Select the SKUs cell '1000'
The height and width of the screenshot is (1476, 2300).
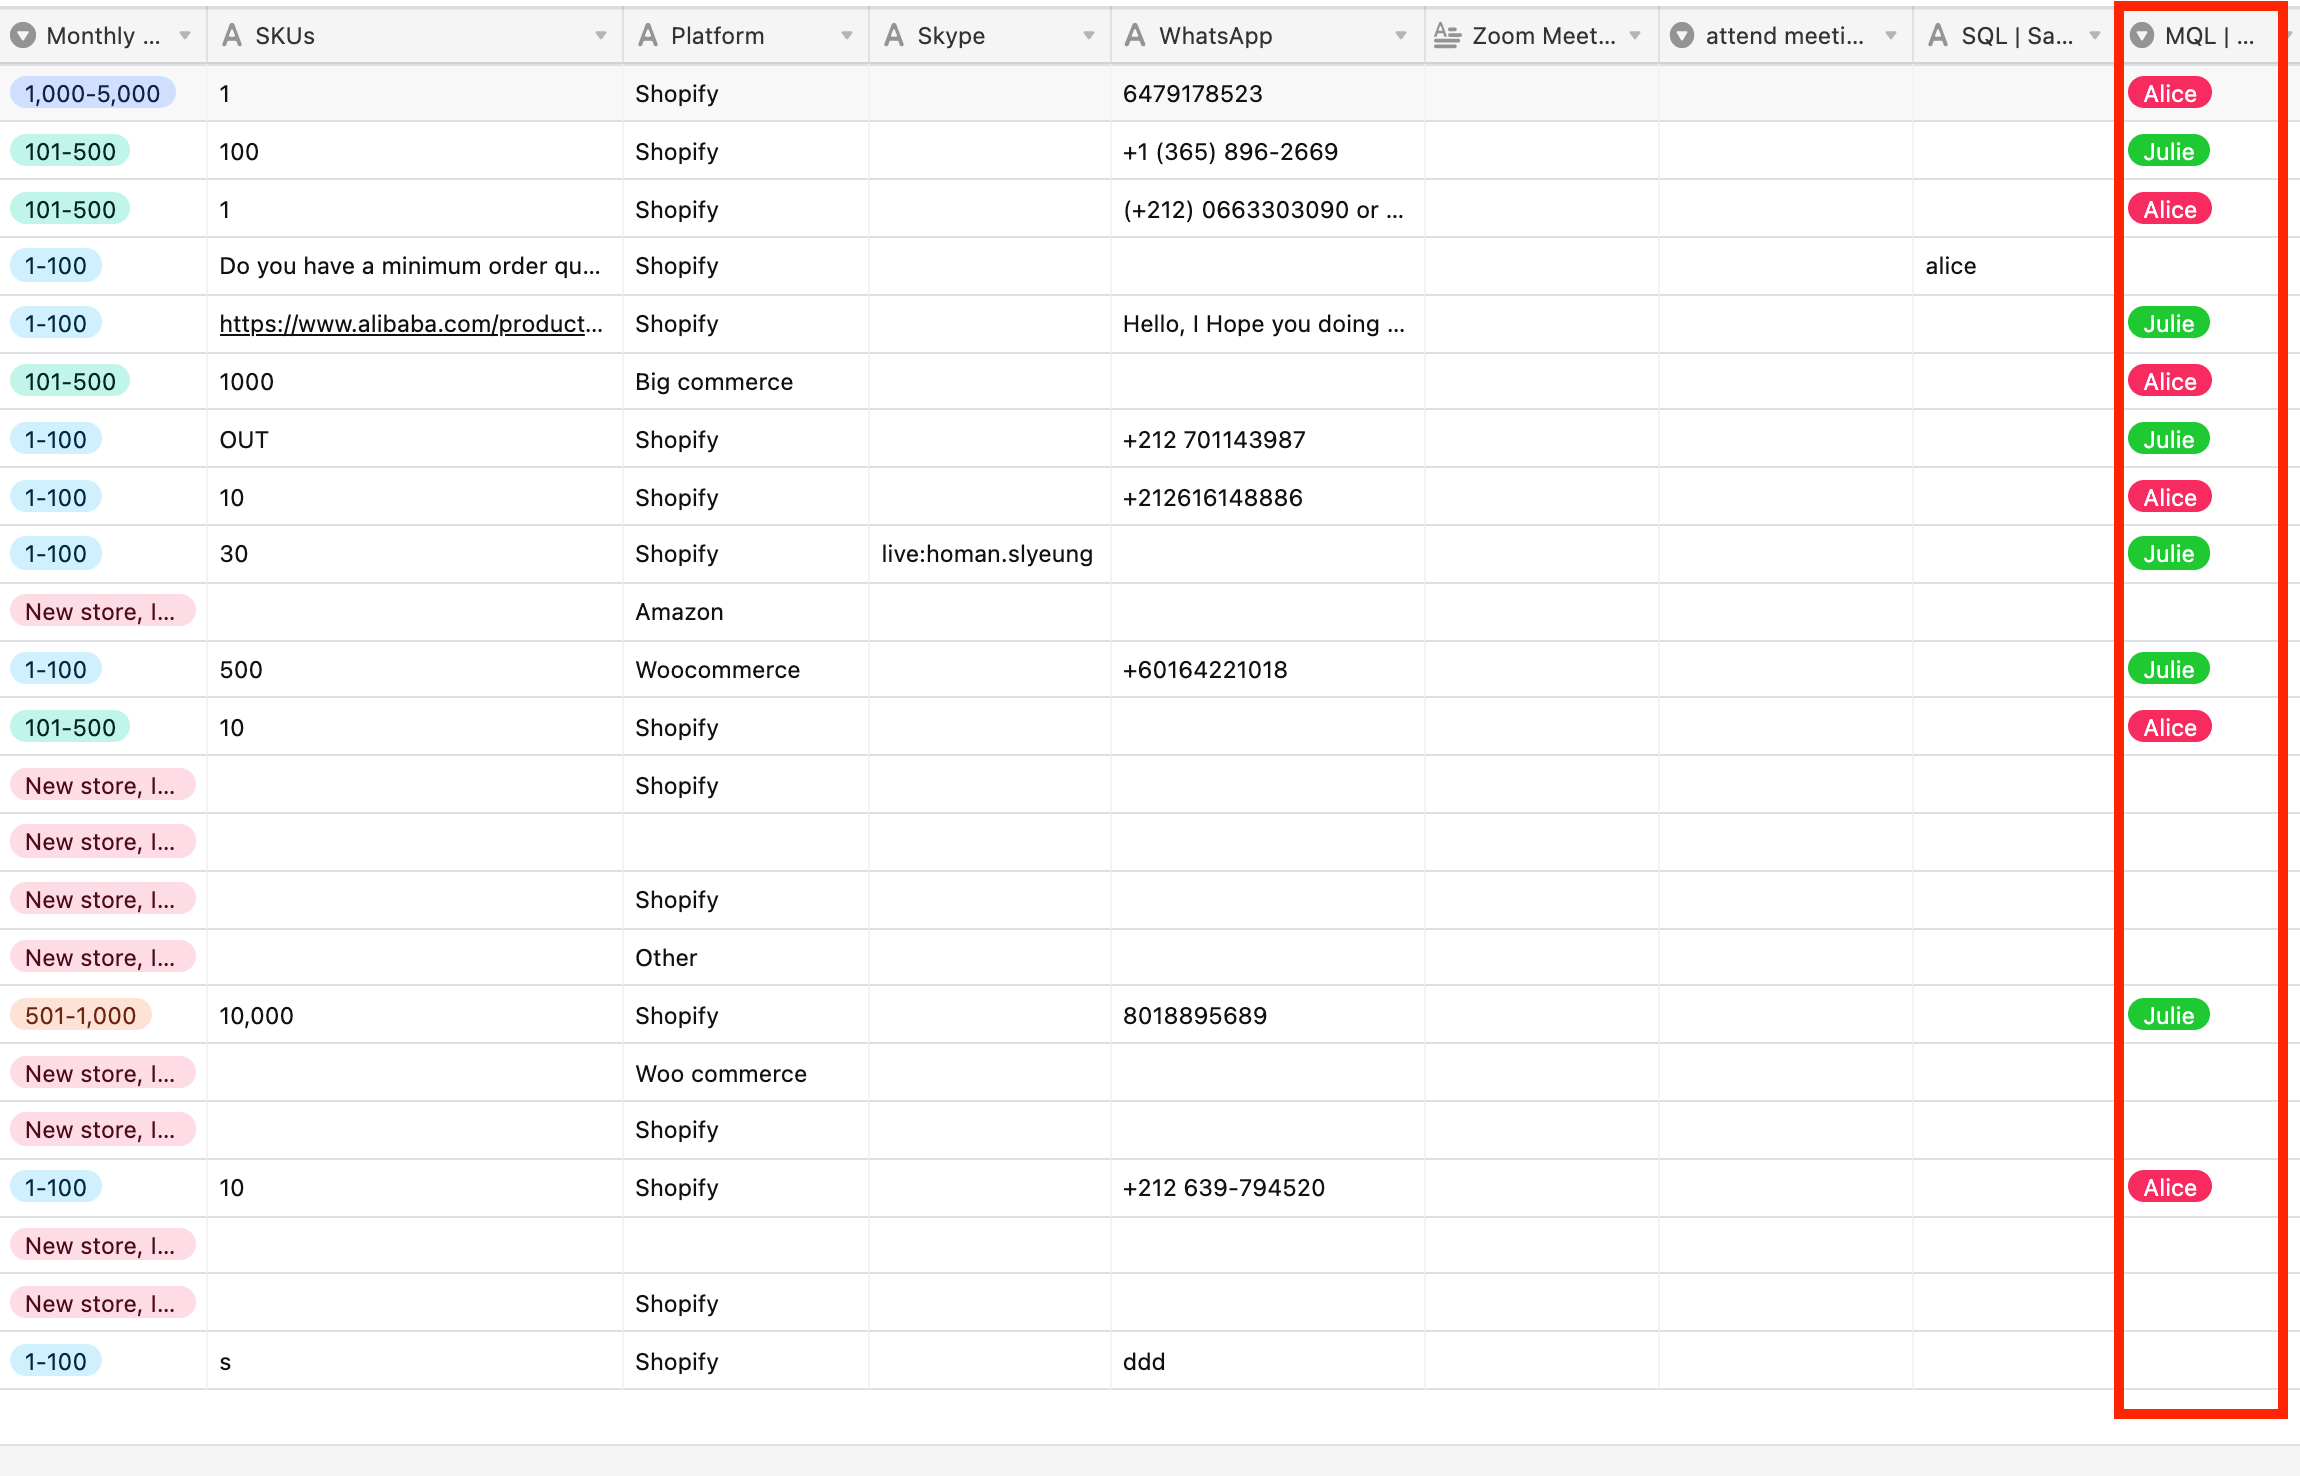point(414,382)
